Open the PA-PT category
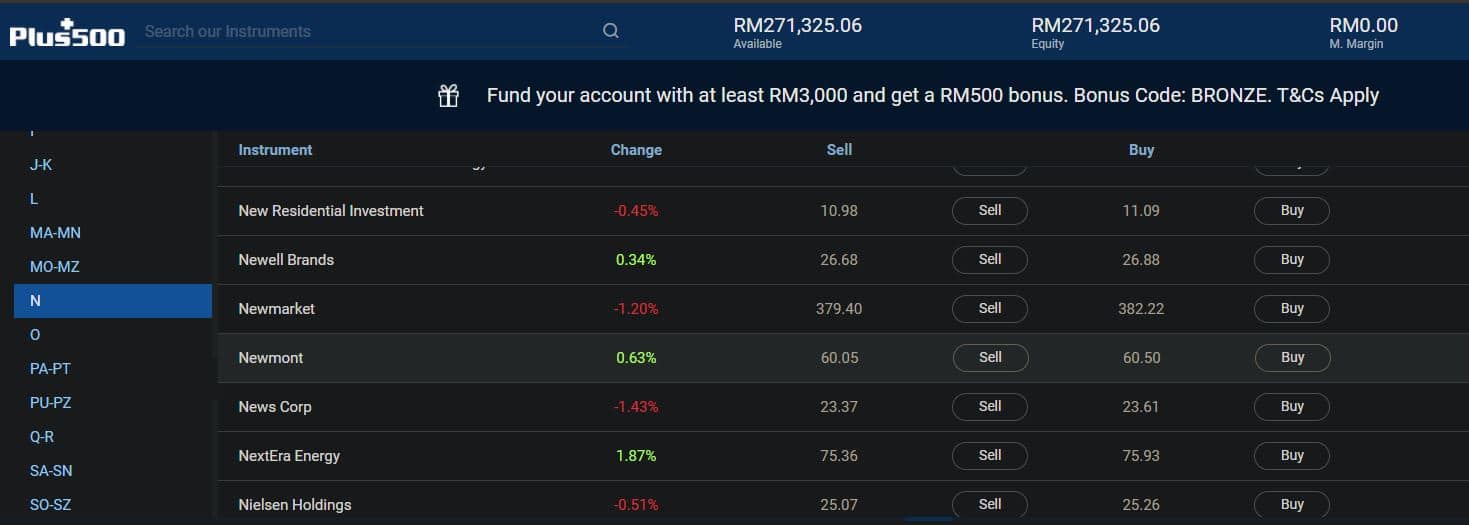This screenshot has width=1469, height=525. (50, 369)
